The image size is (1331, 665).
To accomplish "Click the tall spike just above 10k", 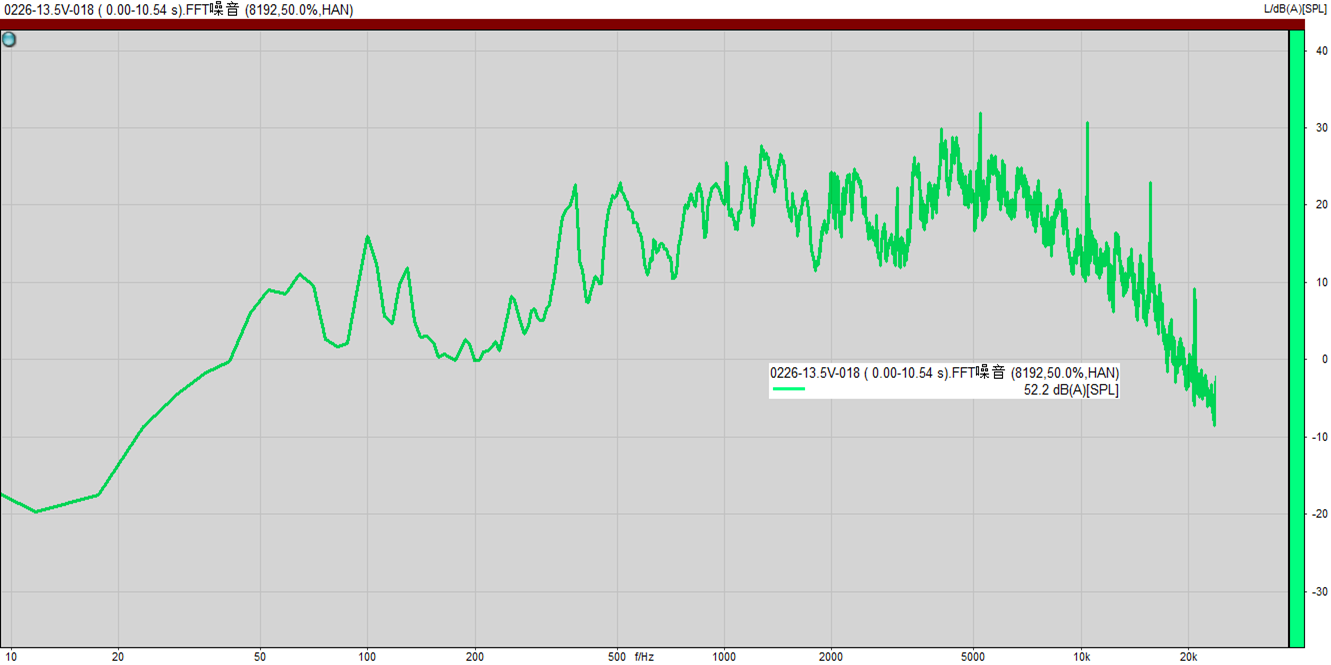I will click(x=1087, y=124).
